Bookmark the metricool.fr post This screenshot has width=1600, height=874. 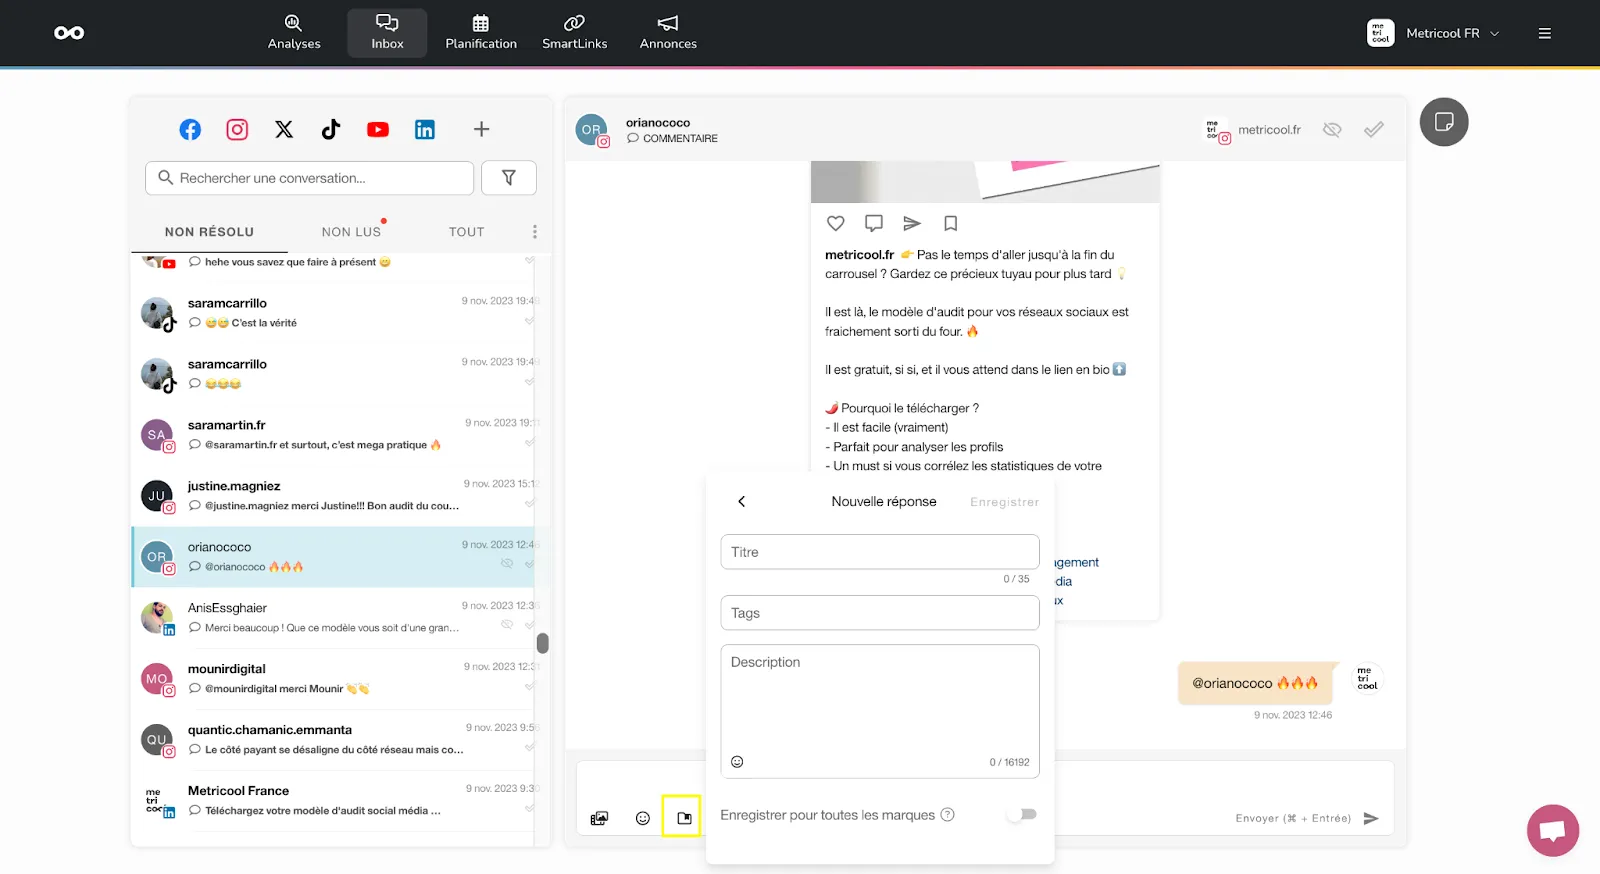[x=951, y=223]
